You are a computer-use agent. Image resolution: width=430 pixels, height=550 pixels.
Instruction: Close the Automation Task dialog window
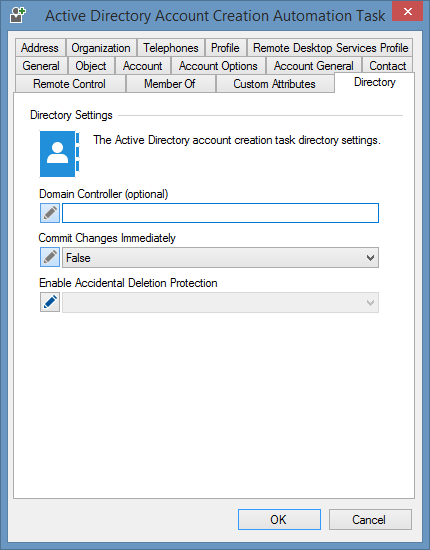(x=407, y=11)
